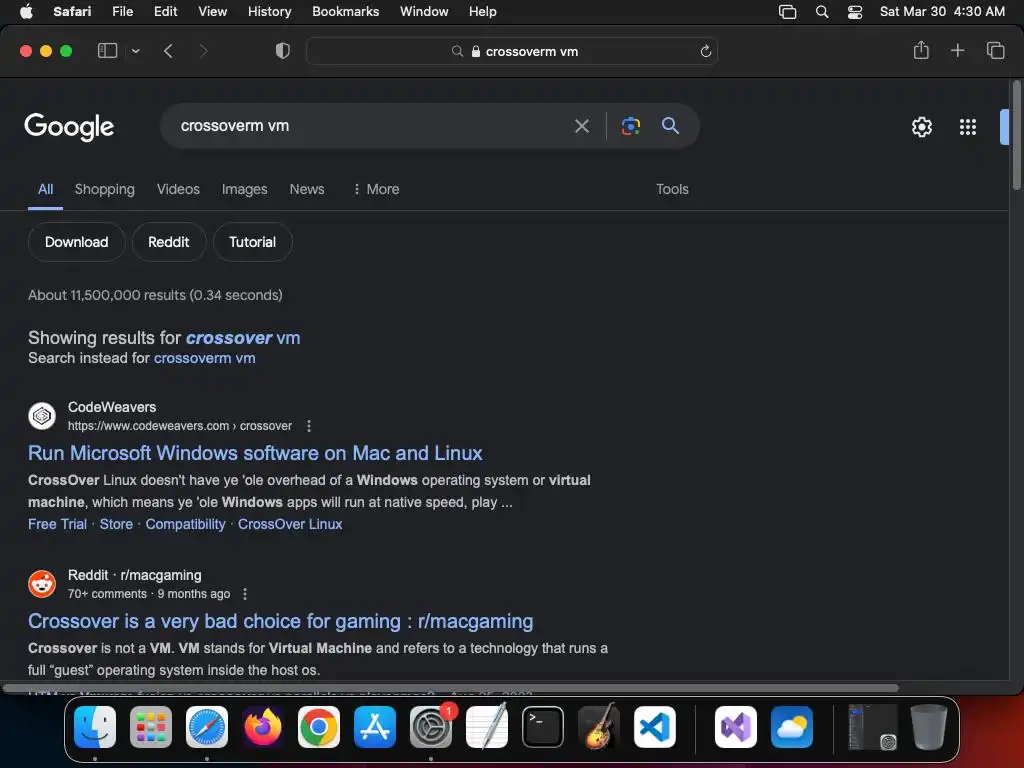Click the Reddit result favicon
Image resolution: width=1024 pixels, height=768 pixels.
pos(42,584)
